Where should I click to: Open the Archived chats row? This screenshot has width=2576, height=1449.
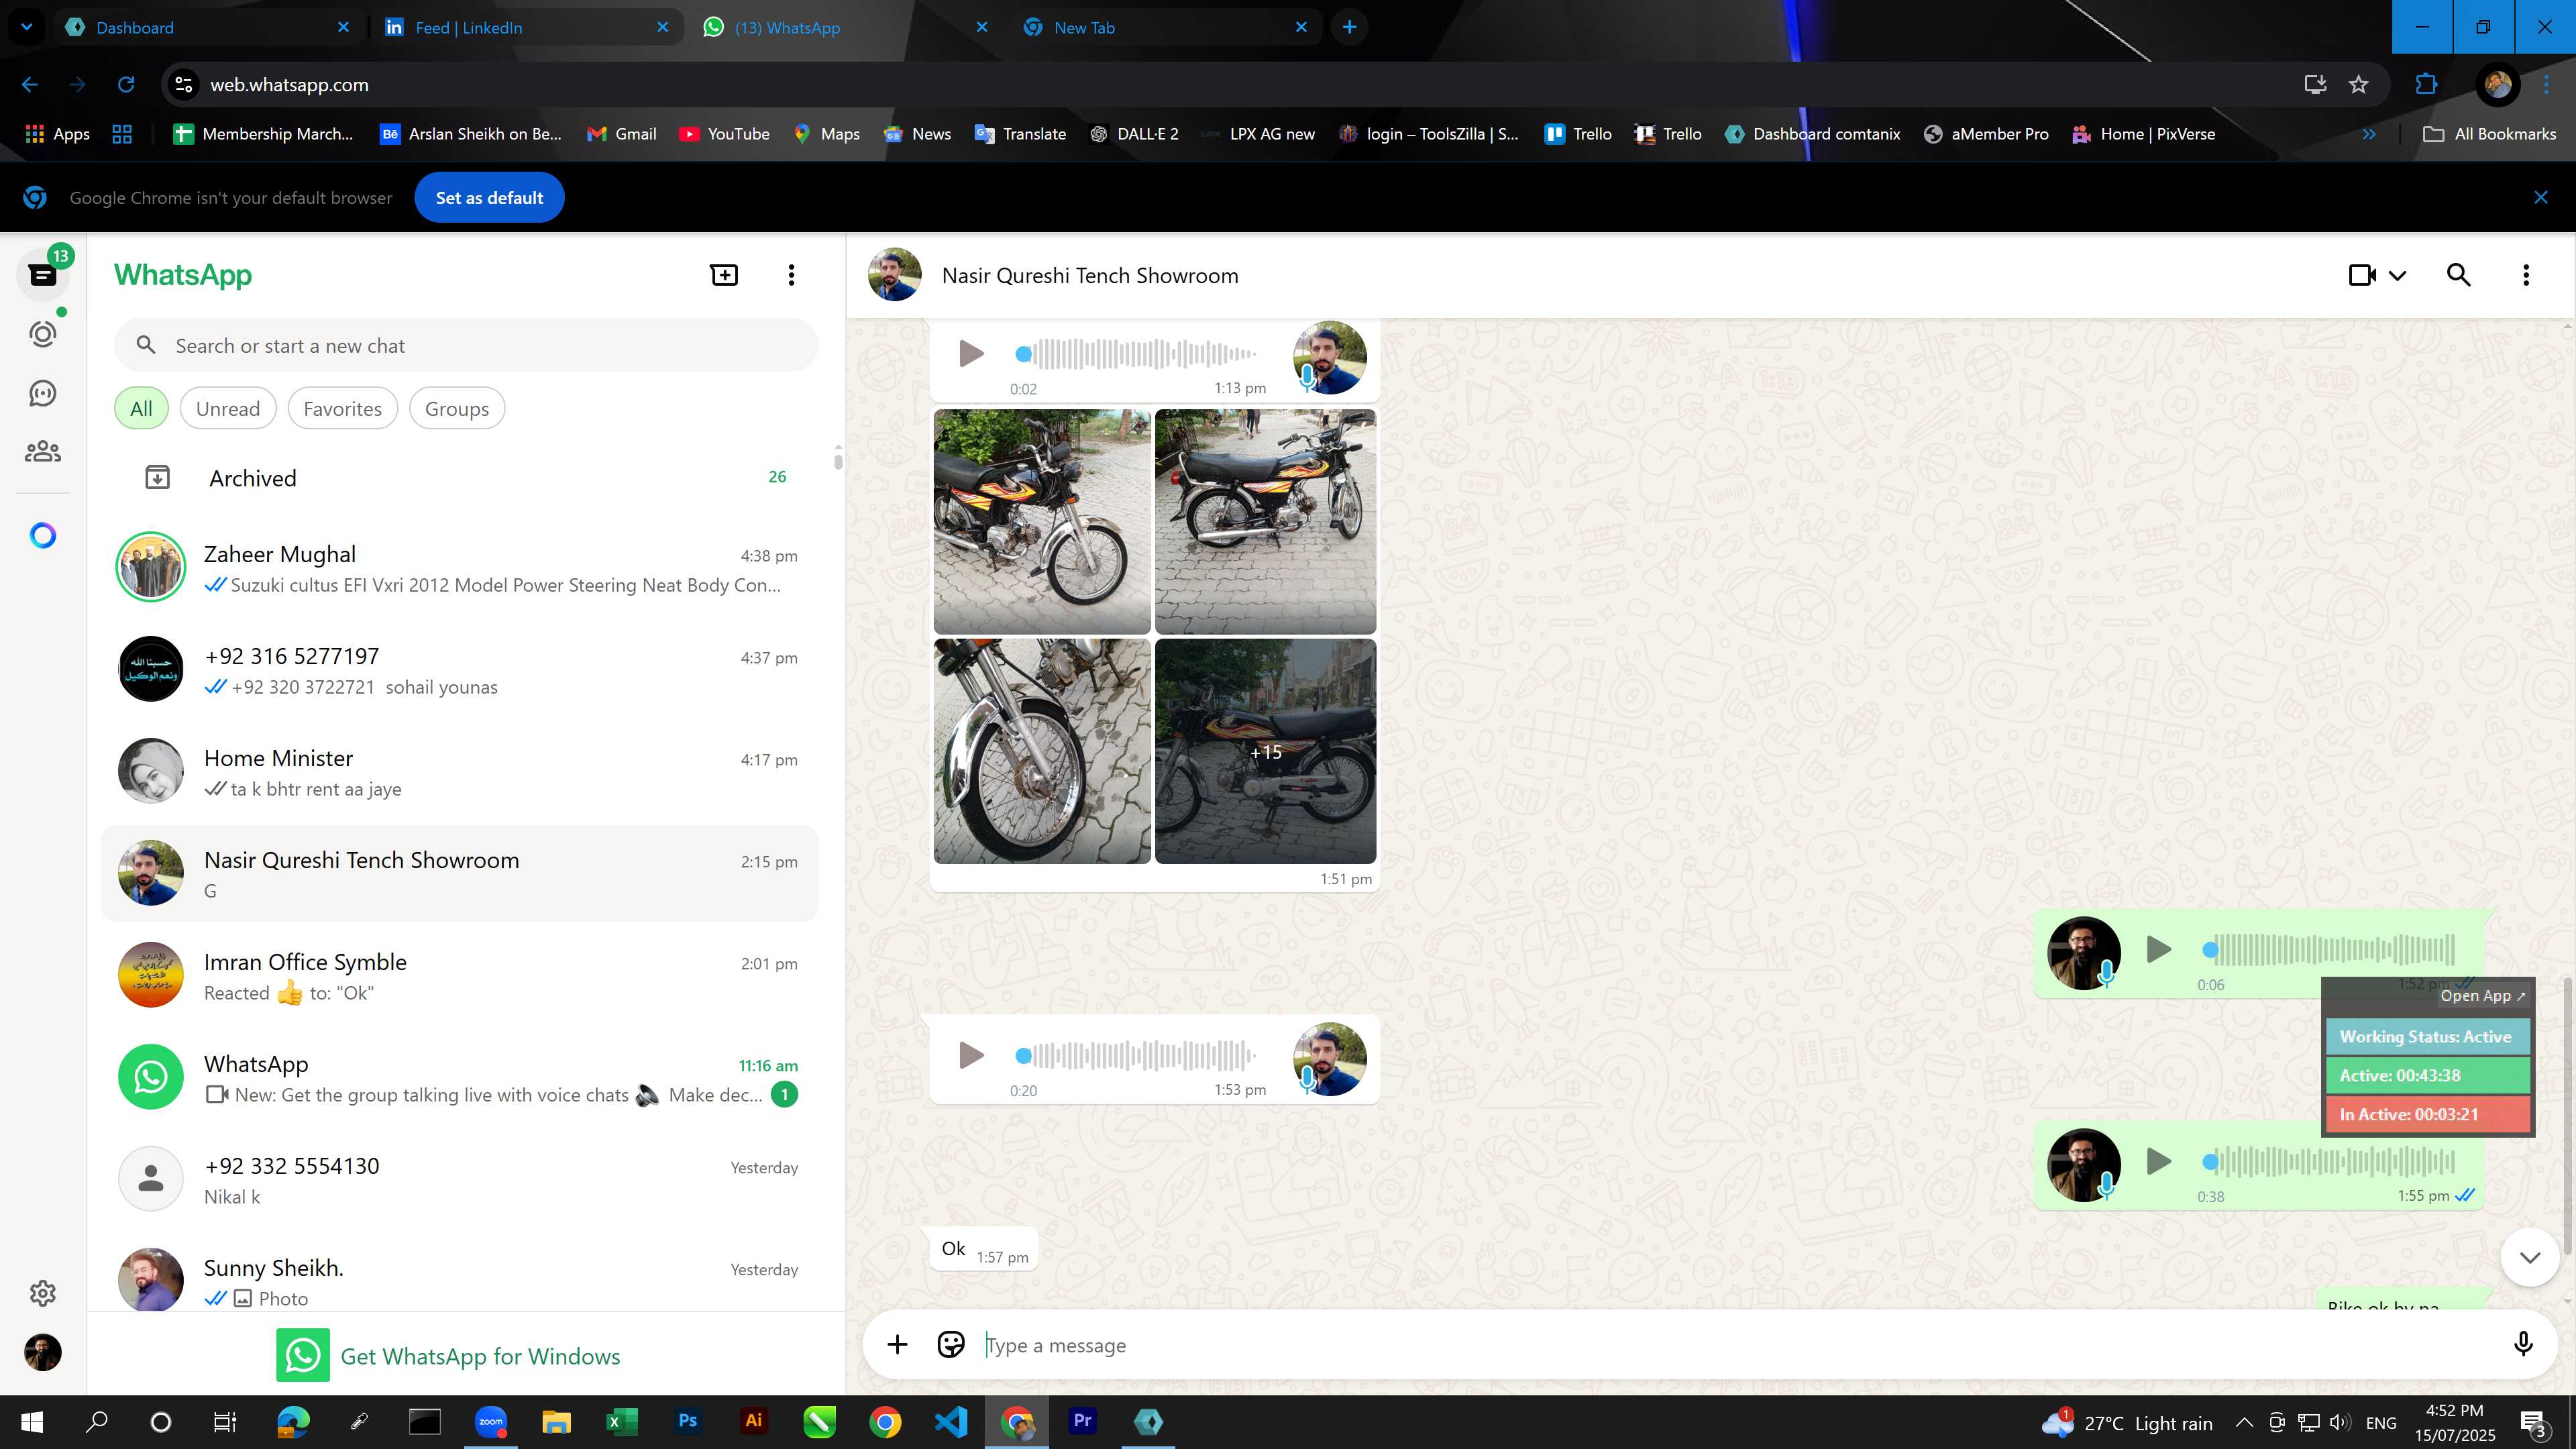460,478
